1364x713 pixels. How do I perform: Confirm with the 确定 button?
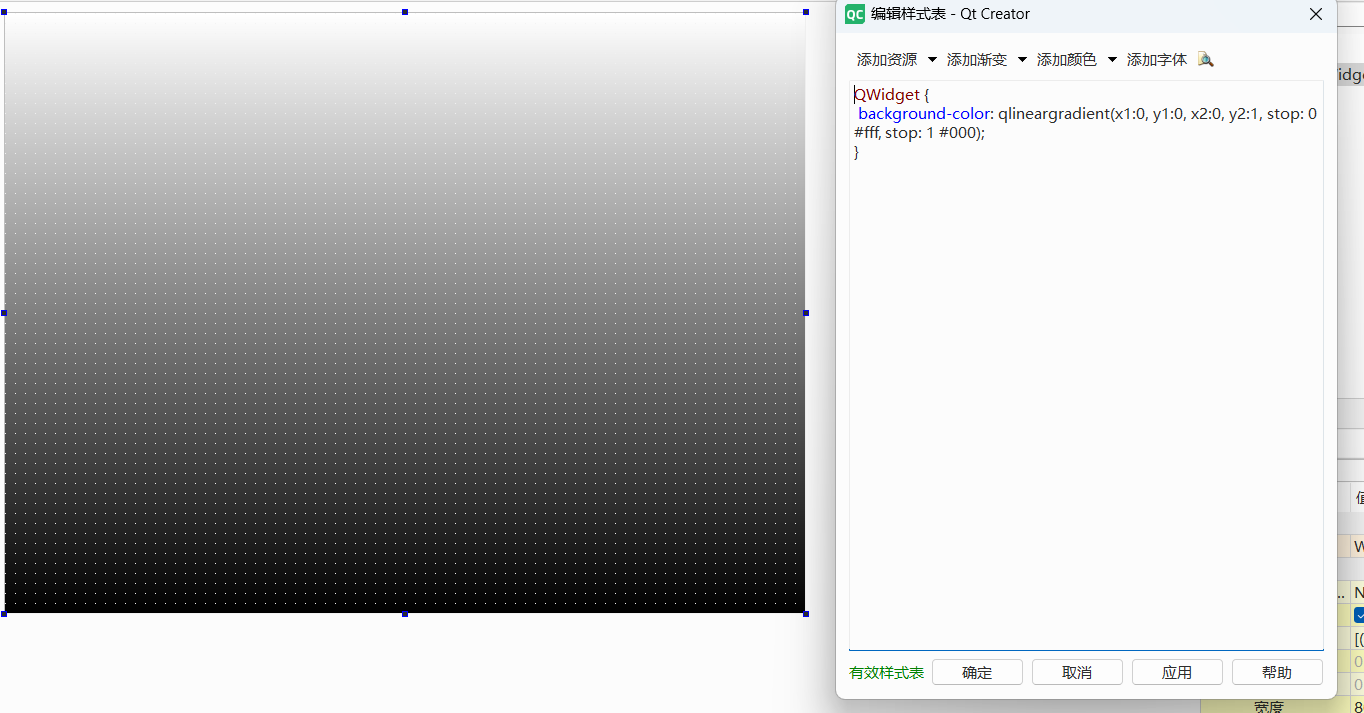point(977,672)
